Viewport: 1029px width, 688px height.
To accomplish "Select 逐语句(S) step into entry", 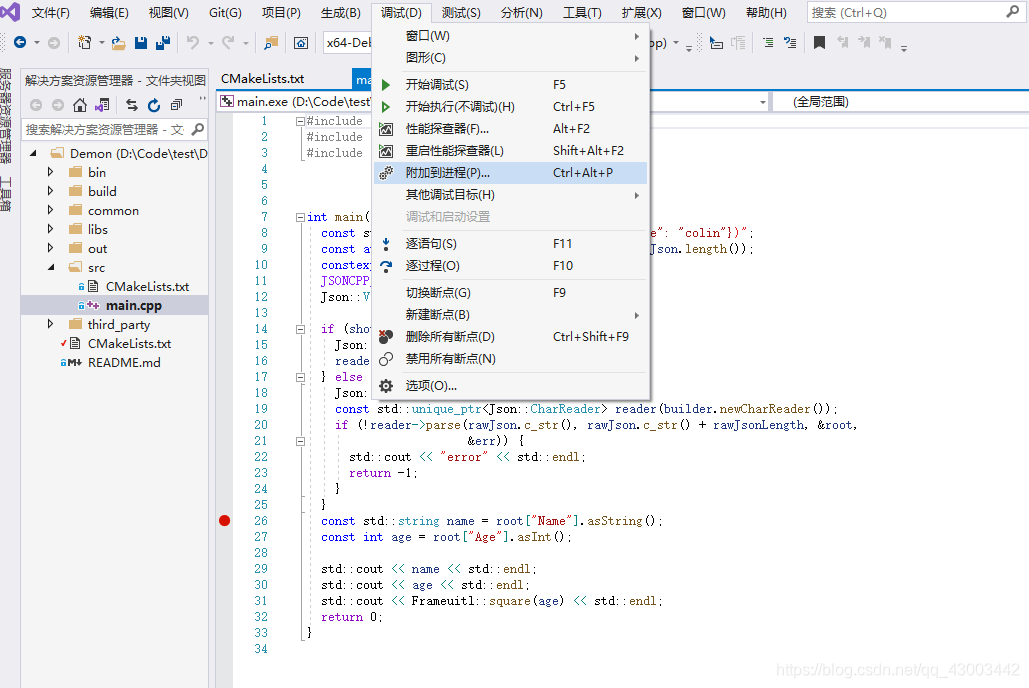I will pyautogui.click(x=511, y=244).
